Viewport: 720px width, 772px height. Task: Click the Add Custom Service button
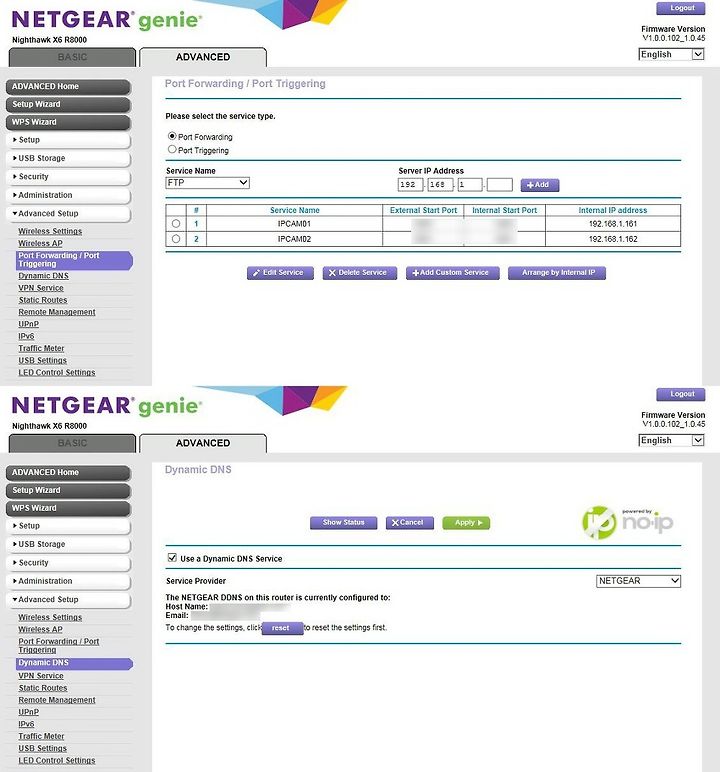[453, 273]
